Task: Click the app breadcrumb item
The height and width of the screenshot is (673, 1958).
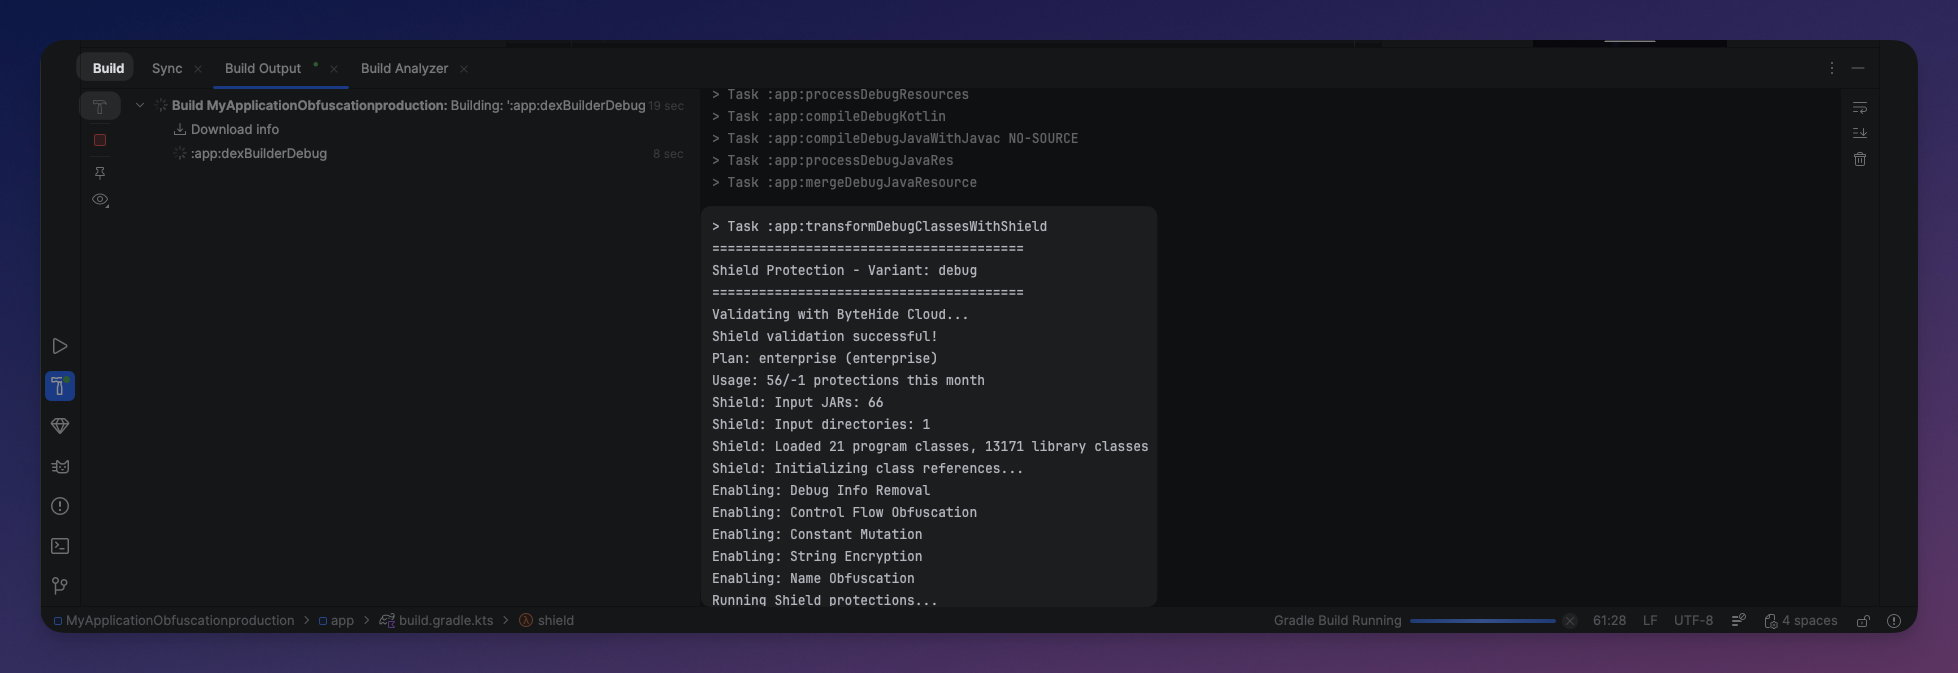Action: [336, 620]
